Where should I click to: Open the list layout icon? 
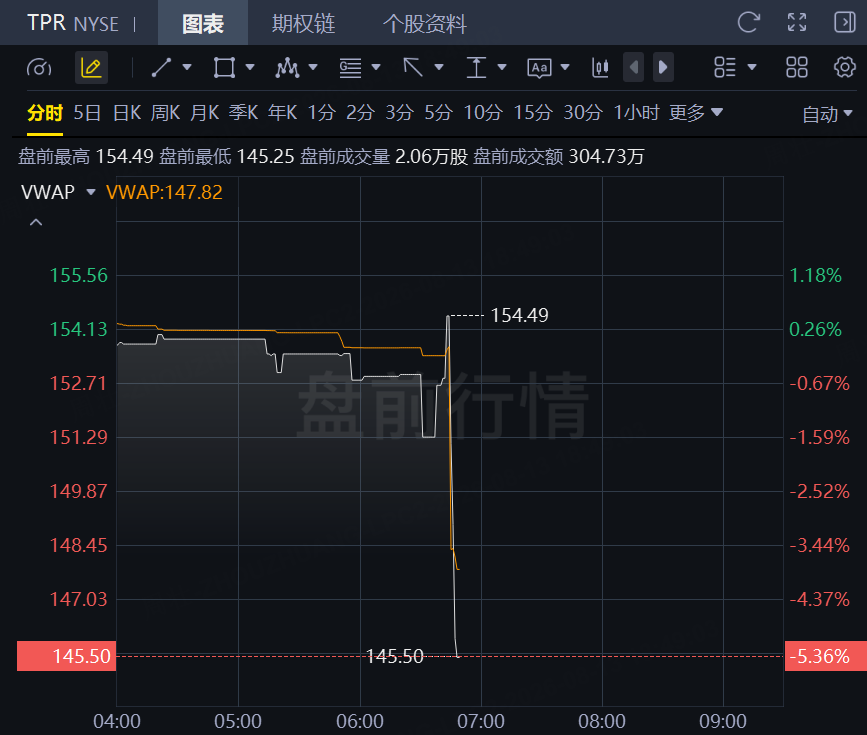pyautogui.click(x=725, y=67)
